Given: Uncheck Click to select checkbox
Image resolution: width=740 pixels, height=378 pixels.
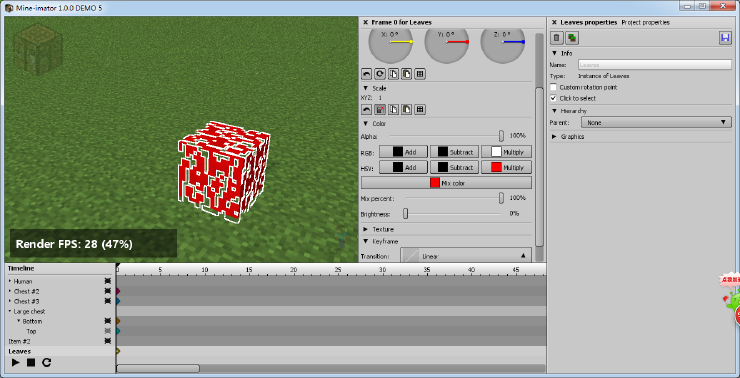Looking at the screenshot, I should tap(554, 98).
